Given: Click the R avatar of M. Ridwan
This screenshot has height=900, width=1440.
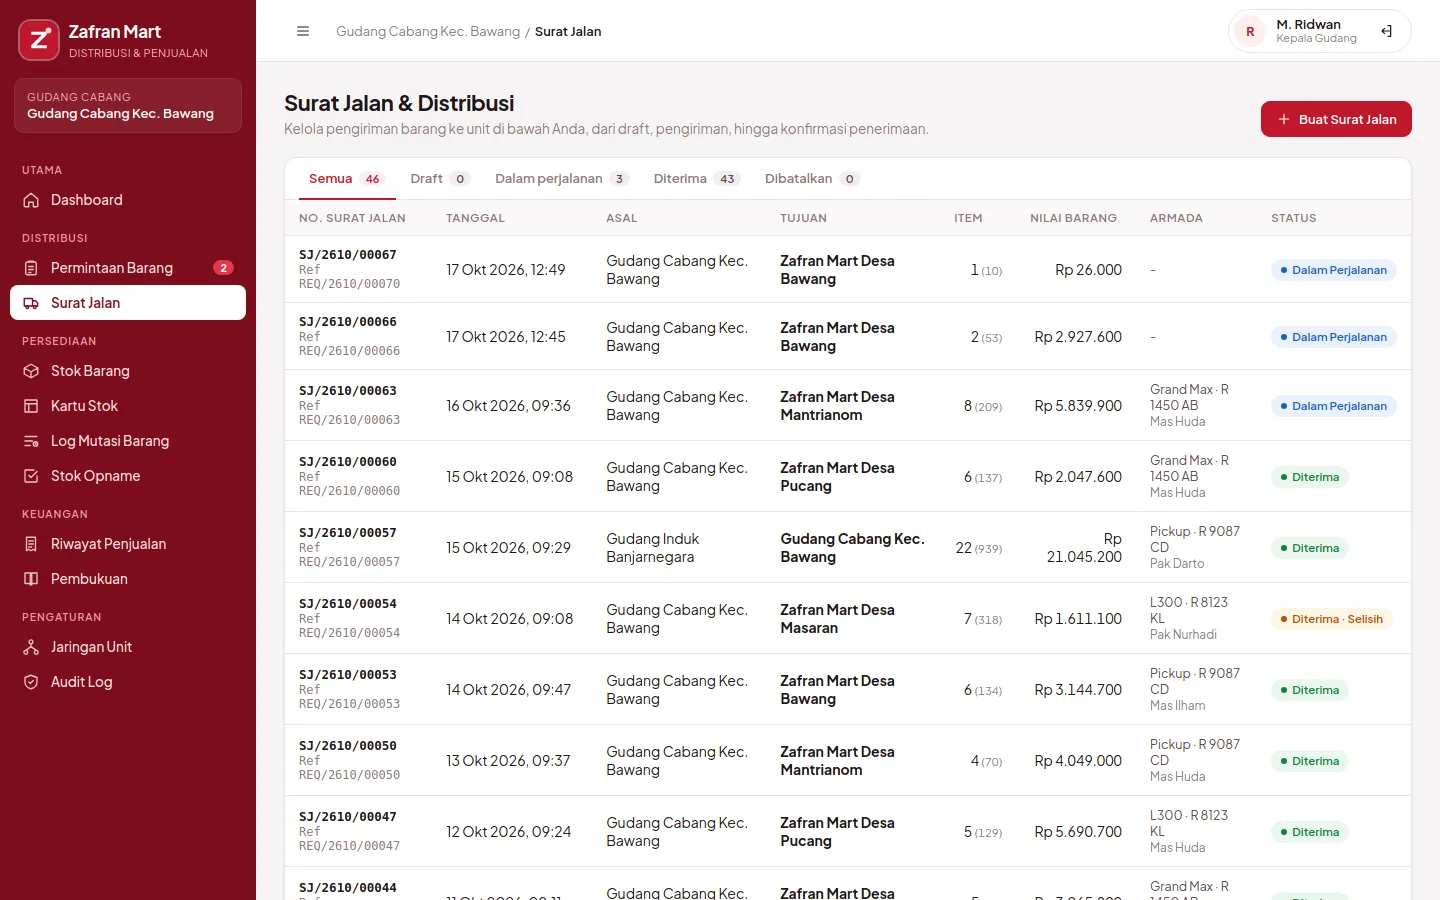Looking at the screenshot, I should [x=1250, y=31].
